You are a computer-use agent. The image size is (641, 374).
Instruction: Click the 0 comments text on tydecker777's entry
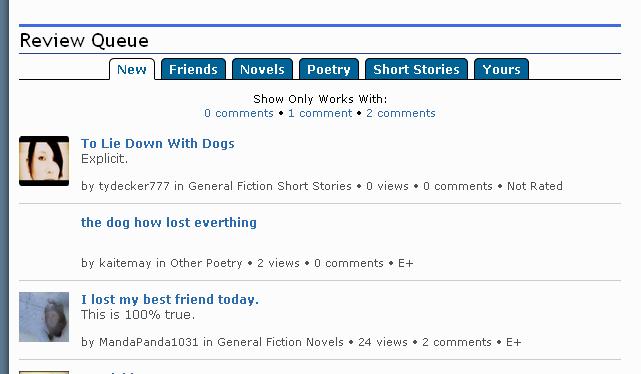458,186
